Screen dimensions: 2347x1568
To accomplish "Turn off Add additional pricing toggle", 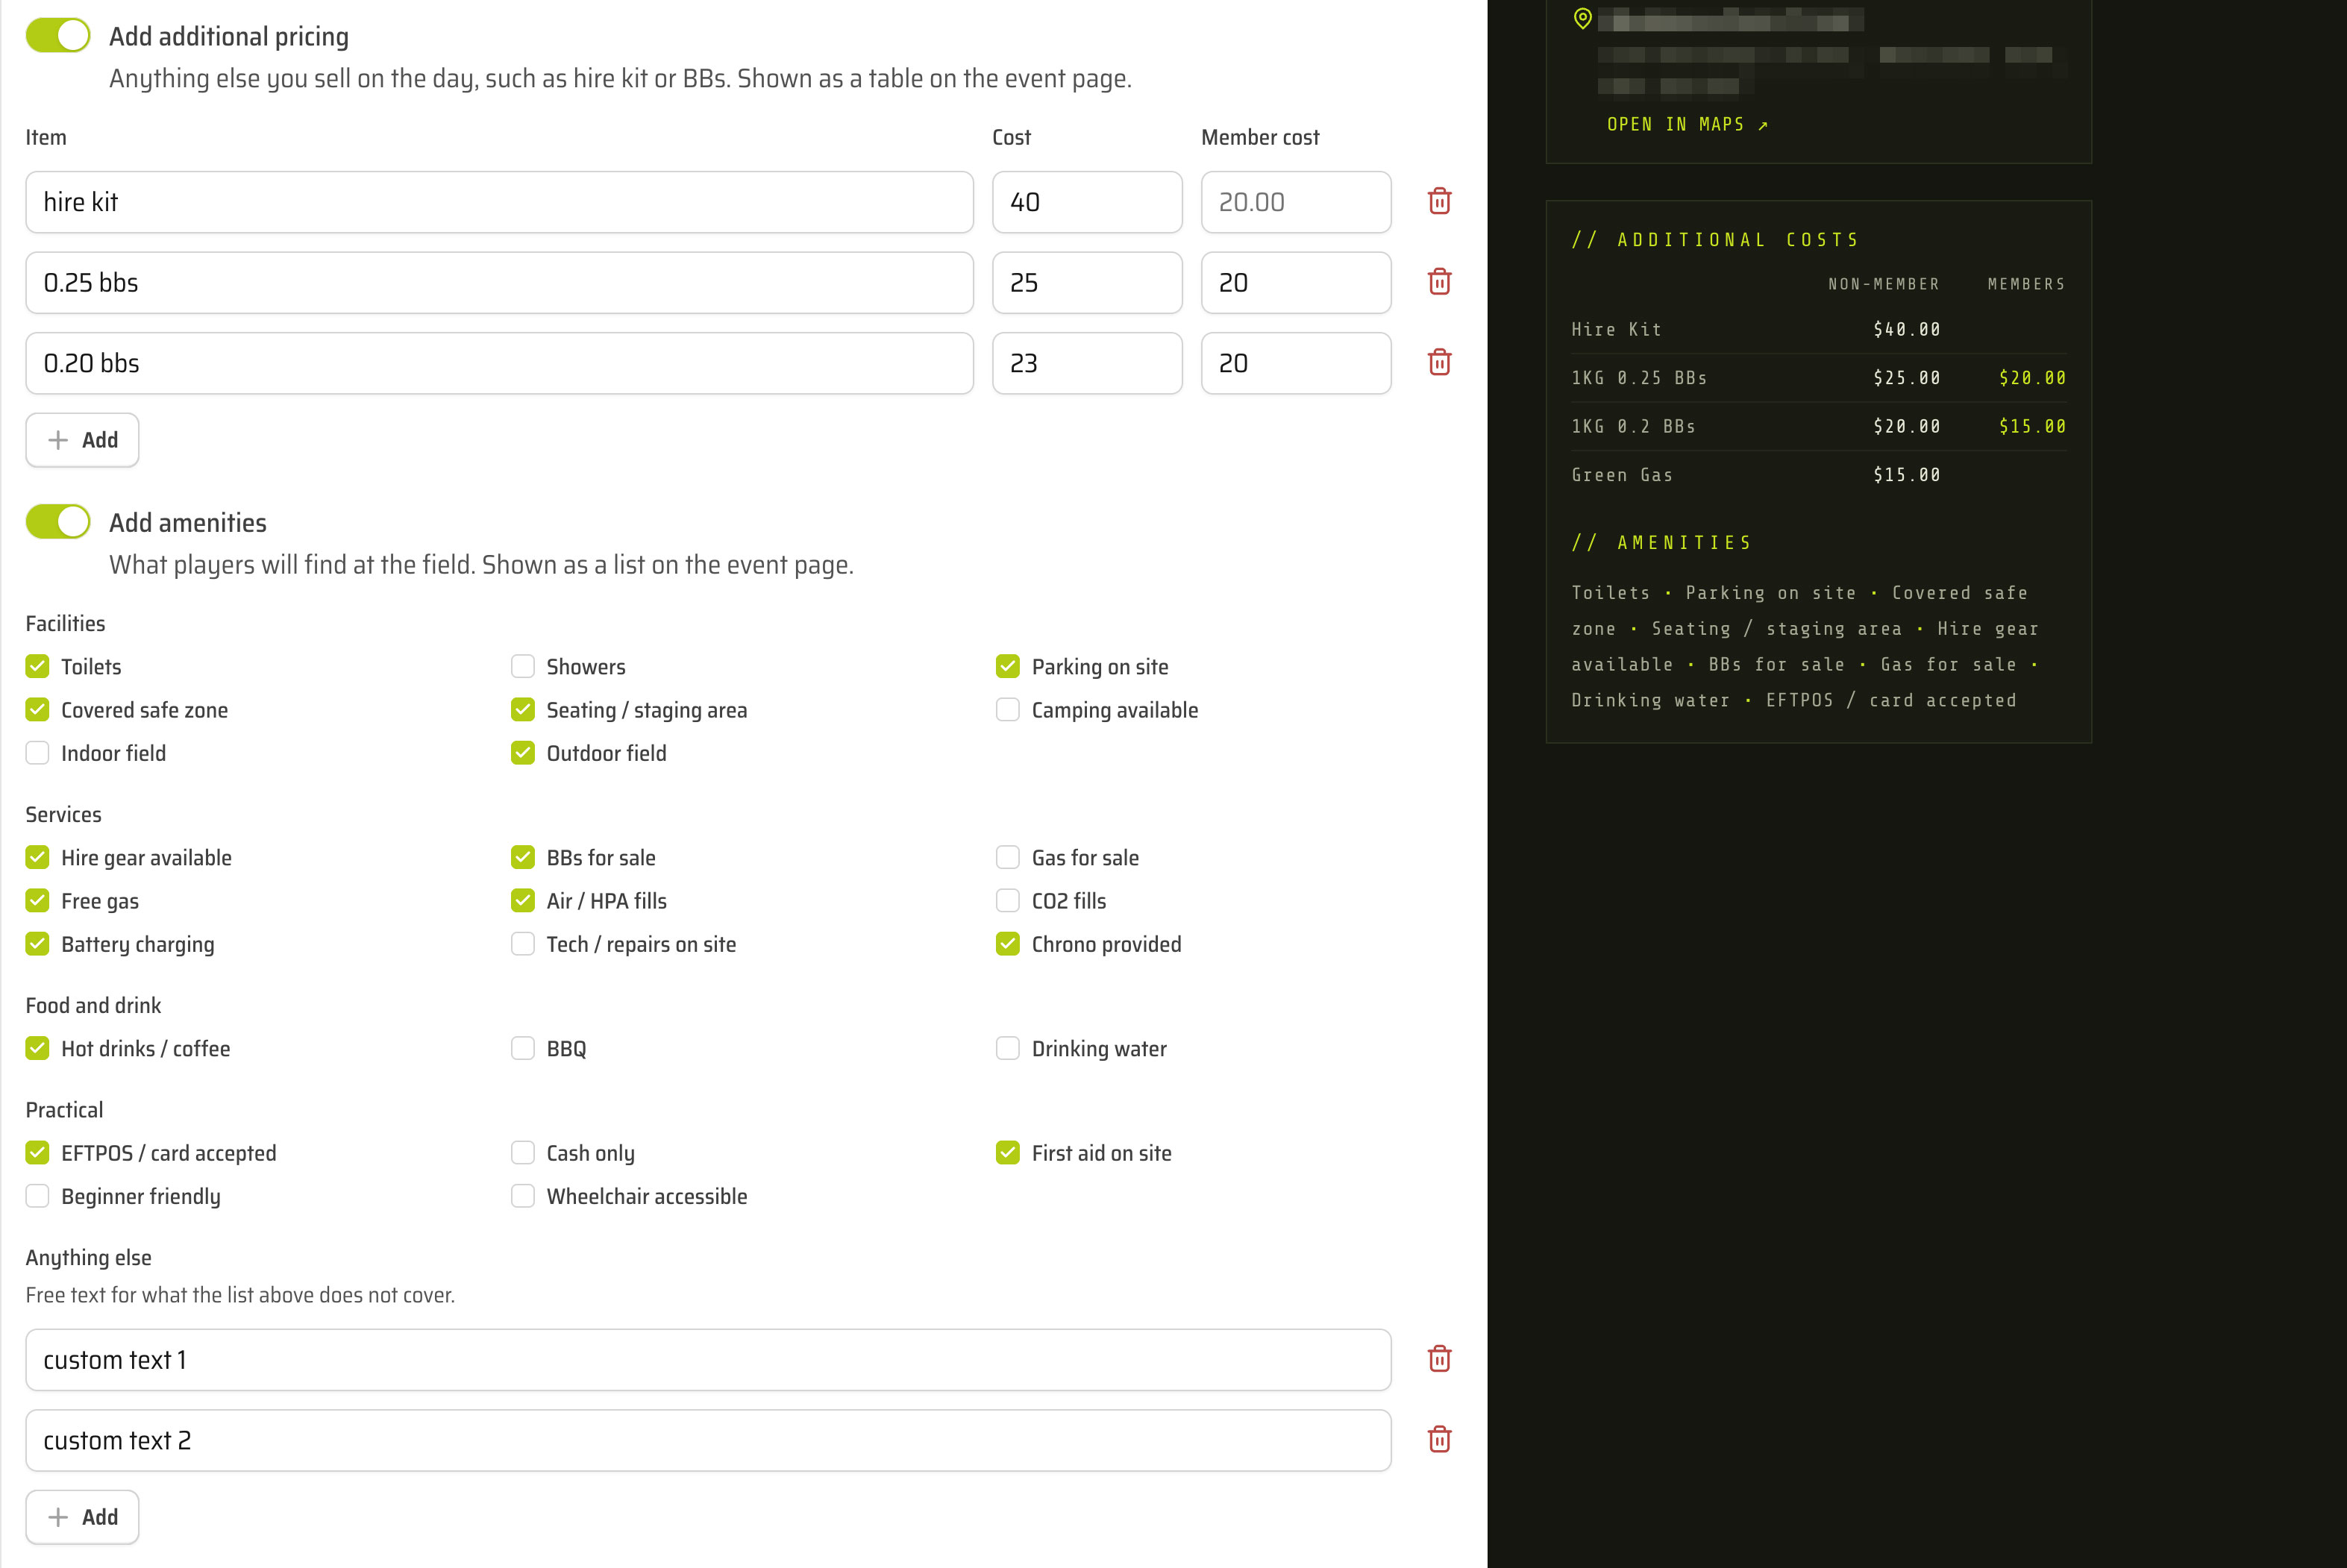I will coord(58,35).
